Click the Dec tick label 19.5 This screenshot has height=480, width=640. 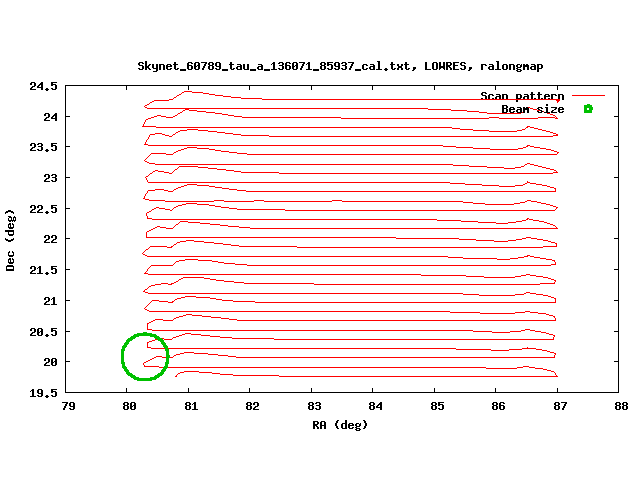43,393
